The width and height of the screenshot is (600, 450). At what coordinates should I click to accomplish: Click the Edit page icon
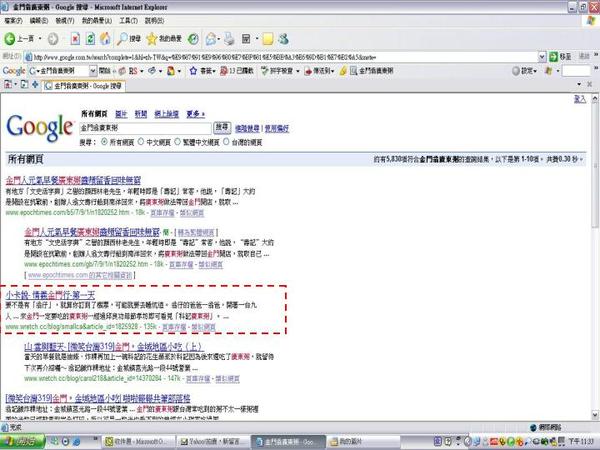246,39
